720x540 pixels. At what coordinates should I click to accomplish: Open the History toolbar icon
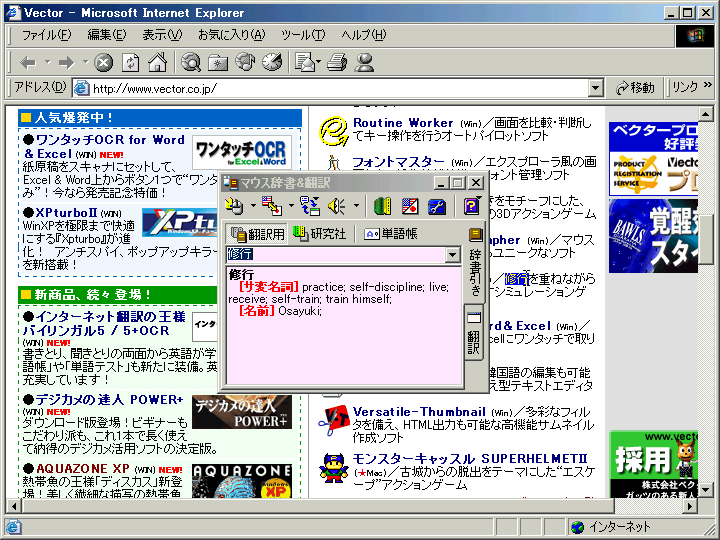pos(272,62)
